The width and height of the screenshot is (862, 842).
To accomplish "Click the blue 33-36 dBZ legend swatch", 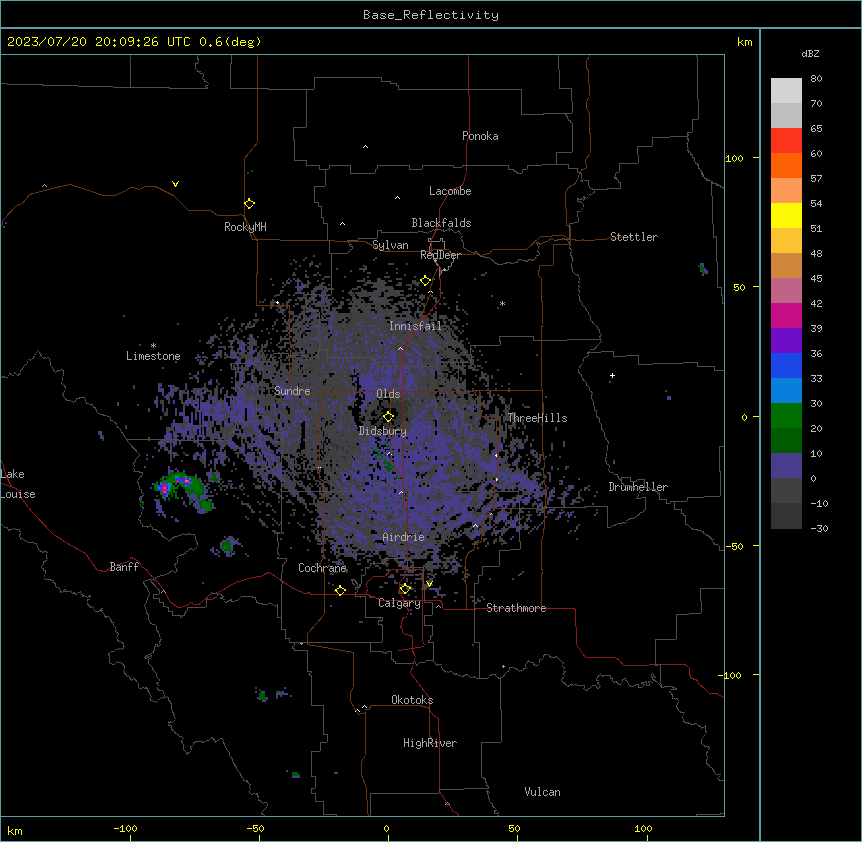I will coord(786,365).
